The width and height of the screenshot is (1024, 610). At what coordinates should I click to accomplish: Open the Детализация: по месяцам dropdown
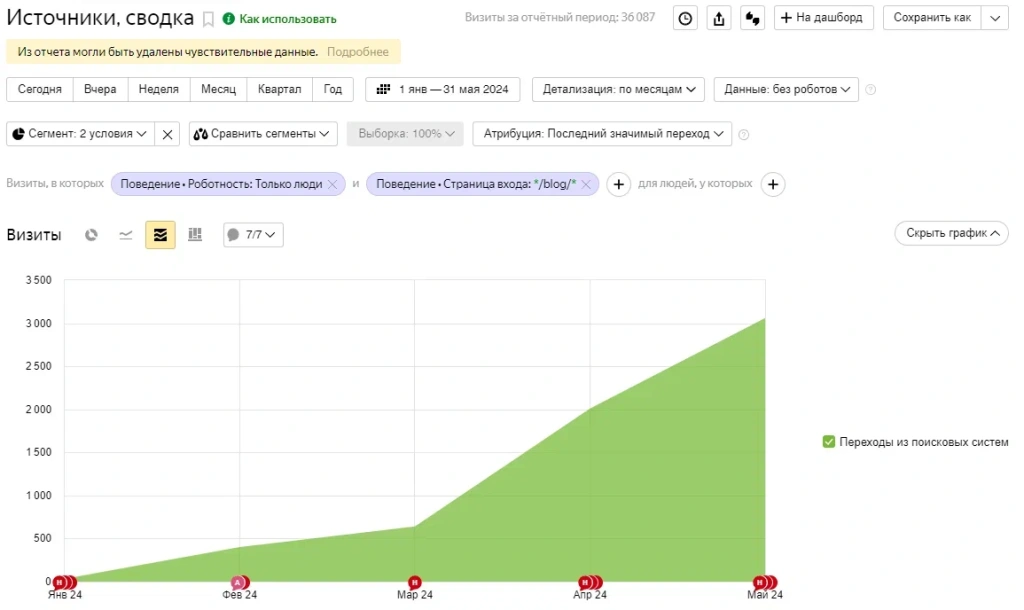coord(618,89)
